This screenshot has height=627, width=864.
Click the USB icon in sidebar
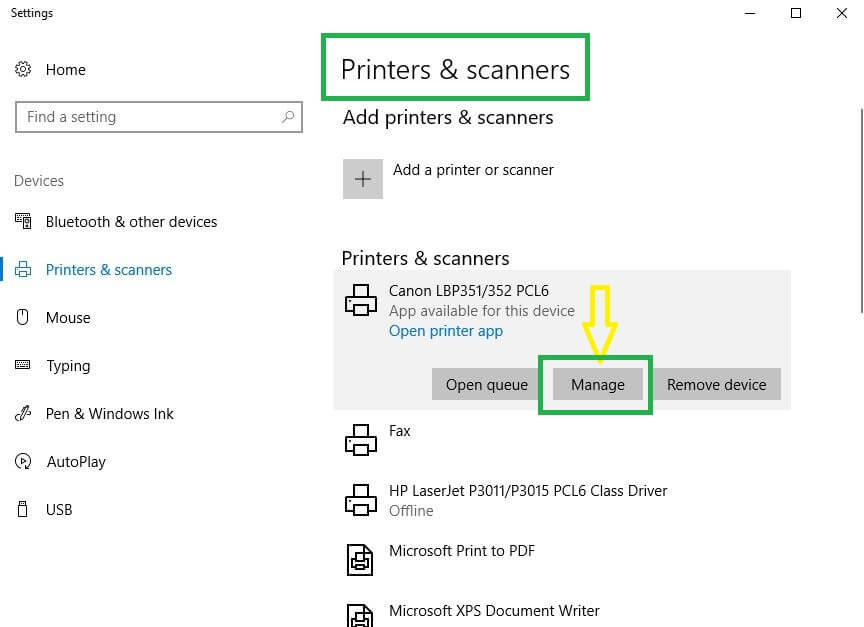(23, 509)
